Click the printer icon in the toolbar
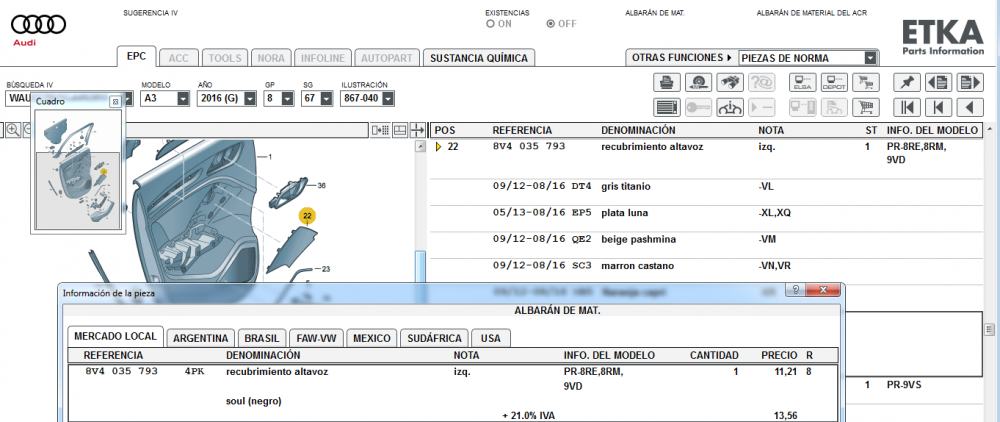Viewport: 1000px width, 422px height. point(667,83)
